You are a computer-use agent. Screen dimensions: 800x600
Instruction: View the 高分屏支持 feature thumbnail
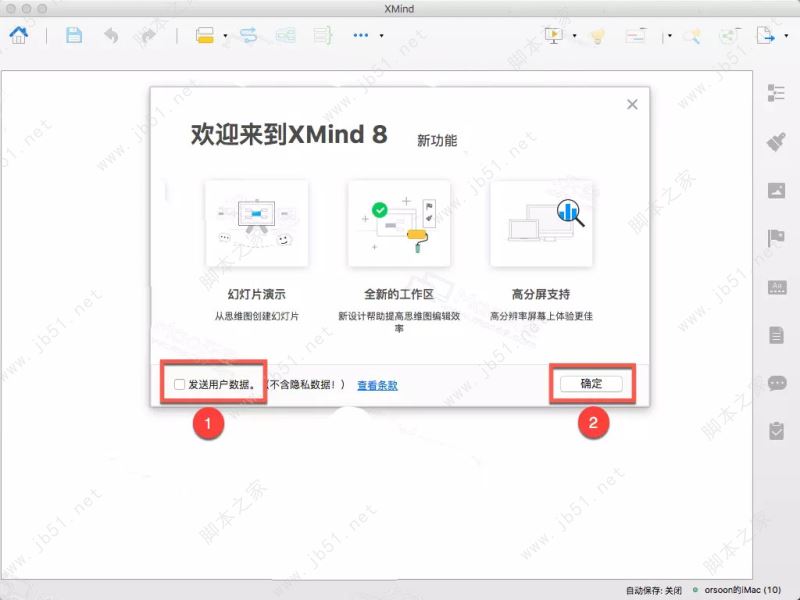coord(541,223)
